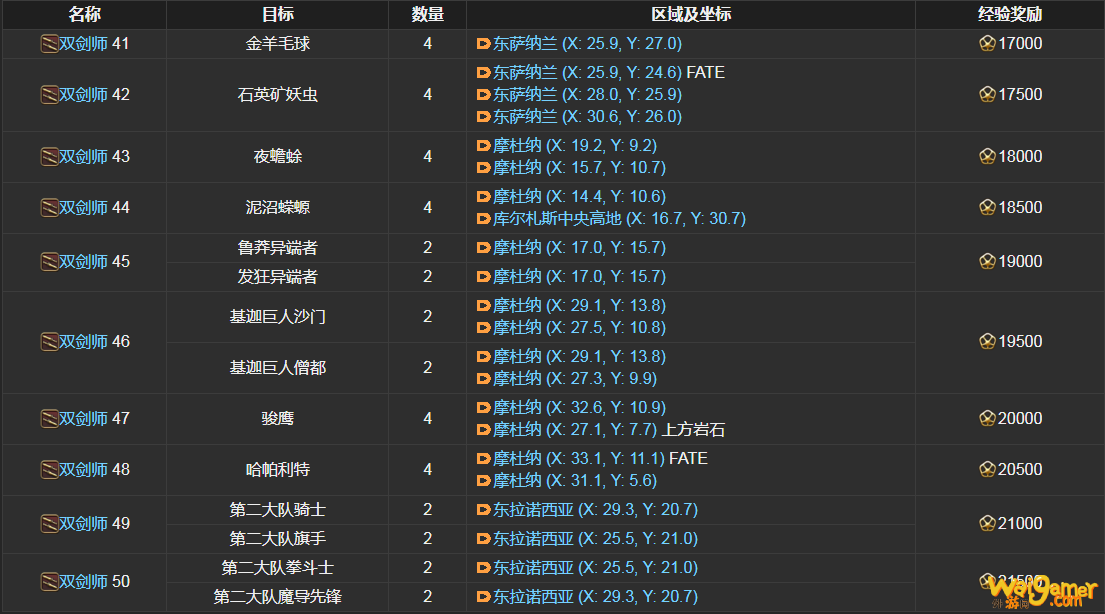Open 东拉诺西亚 link in 第二大队骑士 row

pyautogui.click(x=595, y=510)
